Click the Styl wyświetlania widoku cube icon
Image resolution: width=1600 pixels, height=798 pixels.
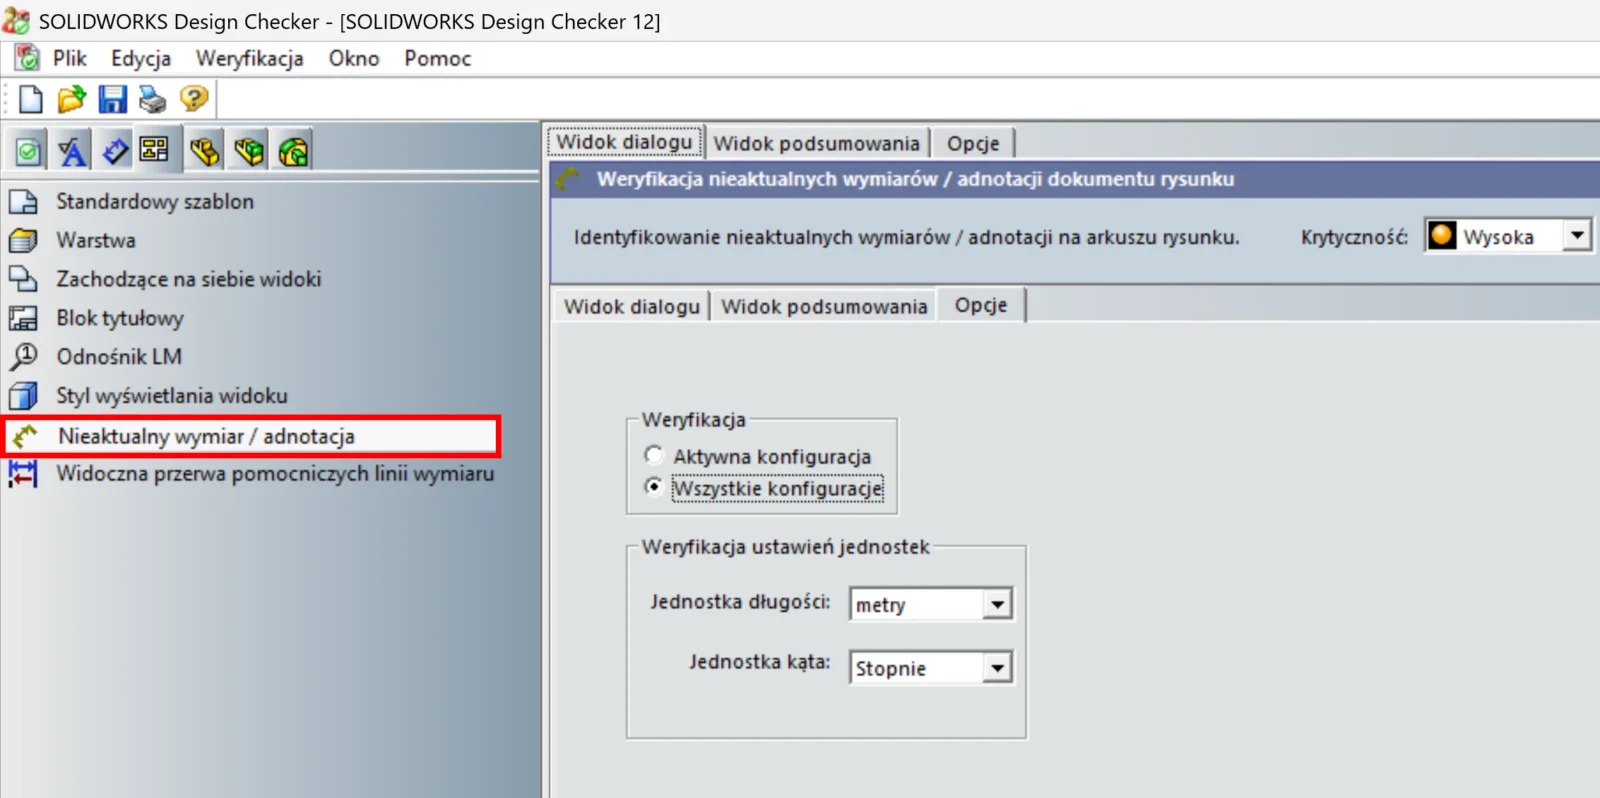click(x=23, y=396)
